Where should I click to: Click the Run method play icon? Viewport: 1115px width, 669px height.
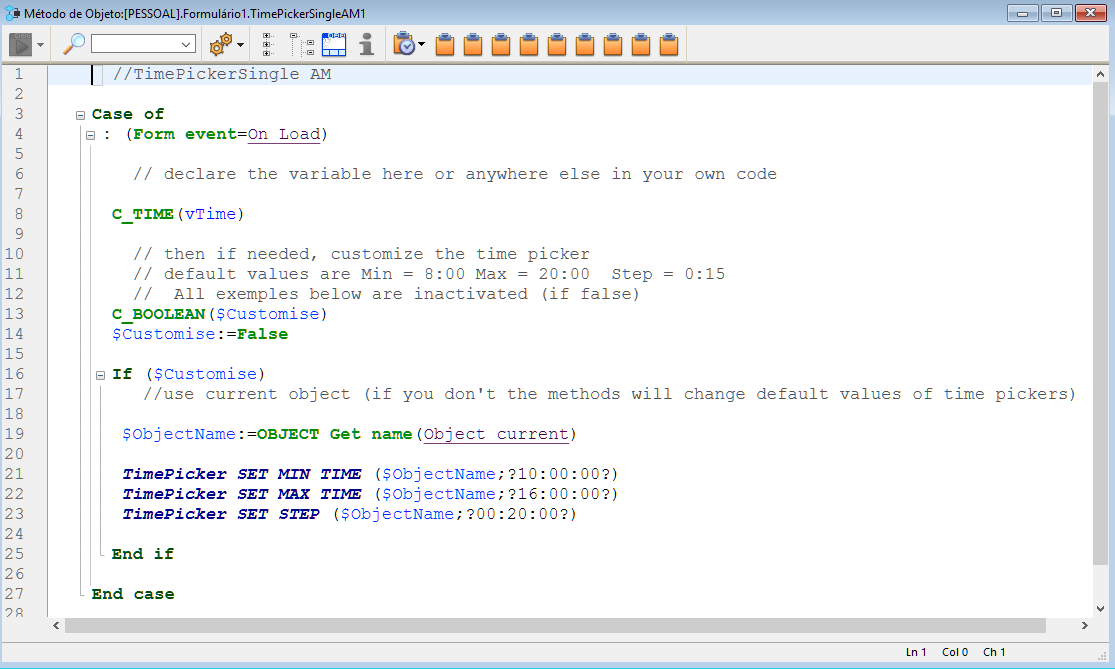(21, 44)
